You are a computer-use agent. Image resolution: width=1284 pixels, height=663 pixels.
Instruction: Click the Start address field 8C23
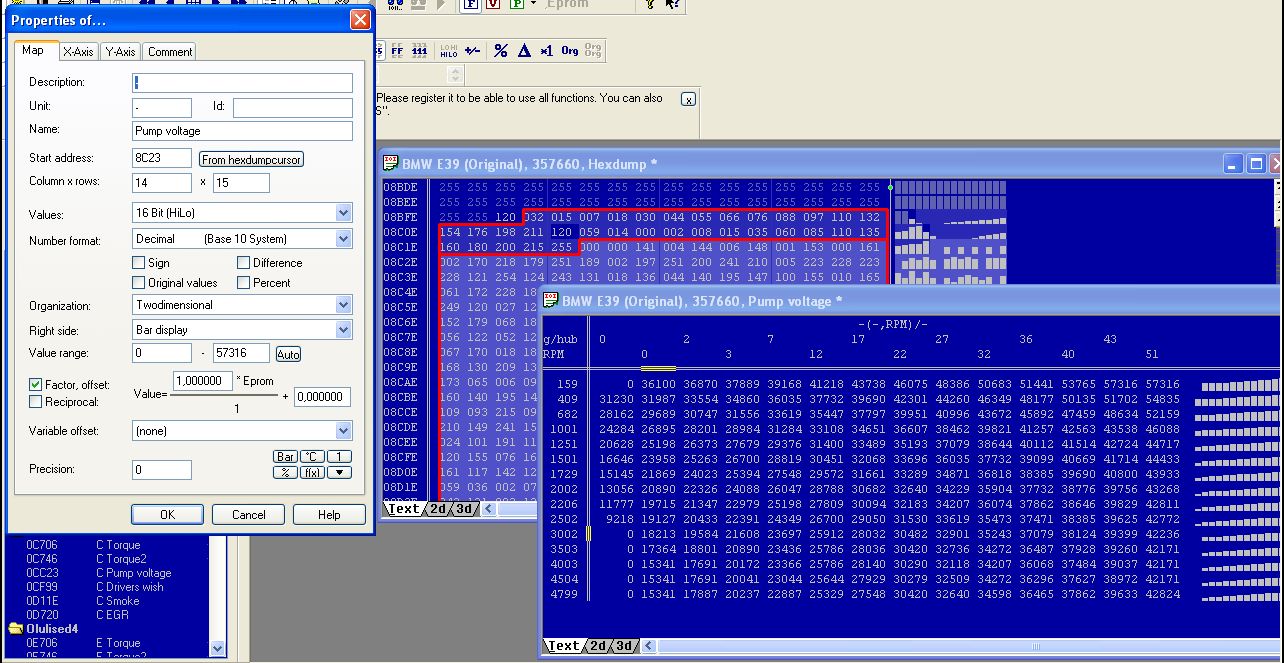coord(162,158)
